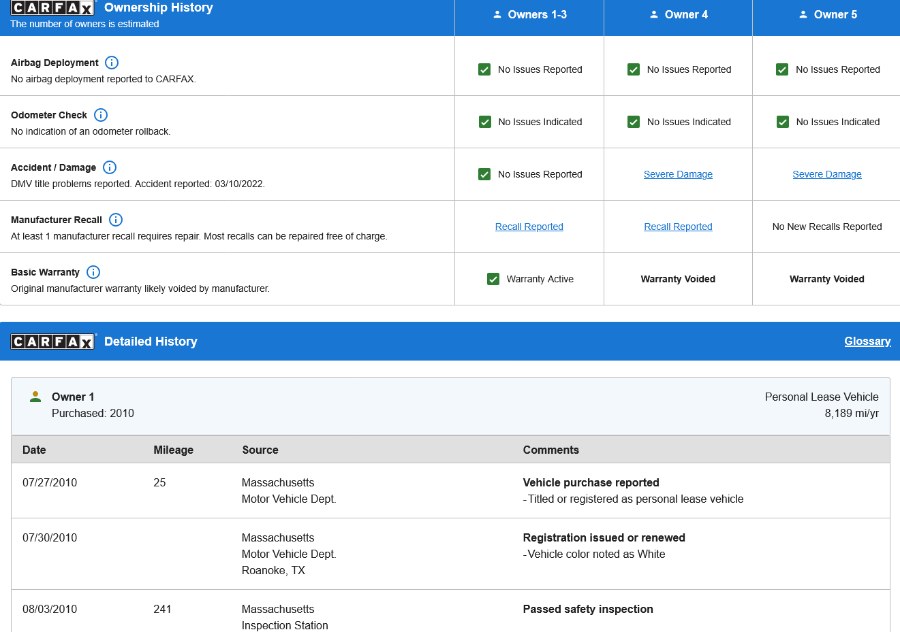The image size is (900, 632).
Task: Click the Odometer Check row label
Action: click(49, 115)
